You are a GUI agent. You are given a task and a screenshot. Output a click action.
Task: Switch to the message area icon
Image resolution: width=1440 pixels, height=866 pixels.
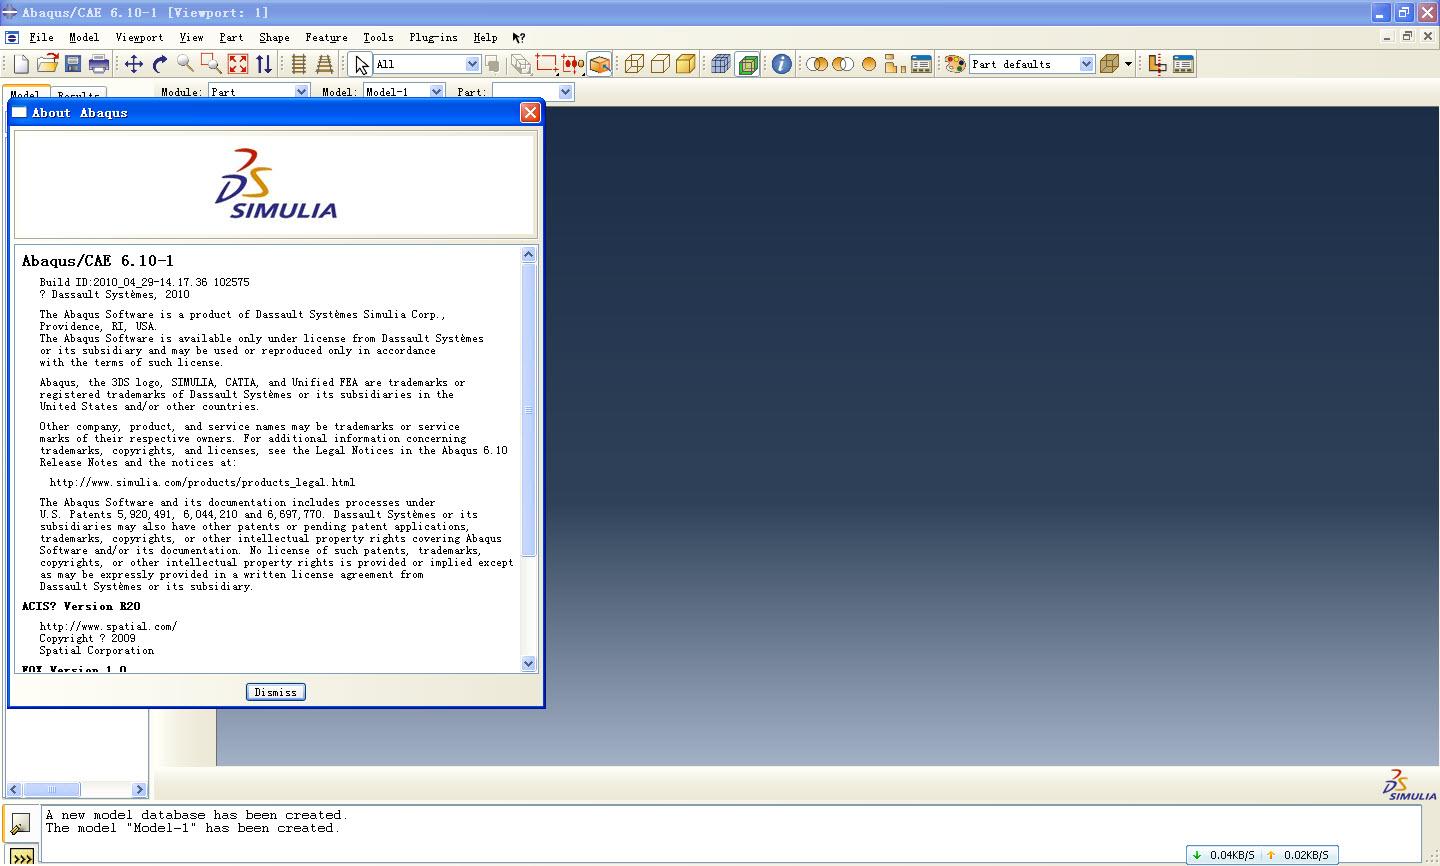click(x=21, y=824)
